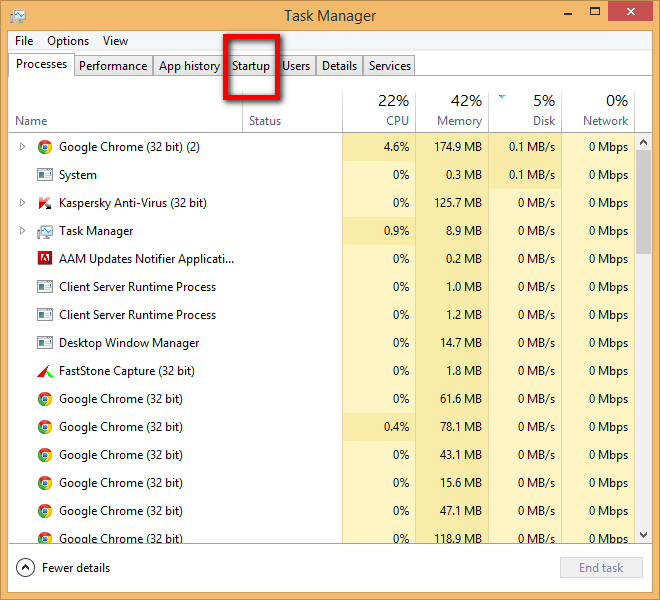This screenshot has height=600, width=660.
Task: Click the FastStone Capture icon
Action: click(x=45, y=371)
